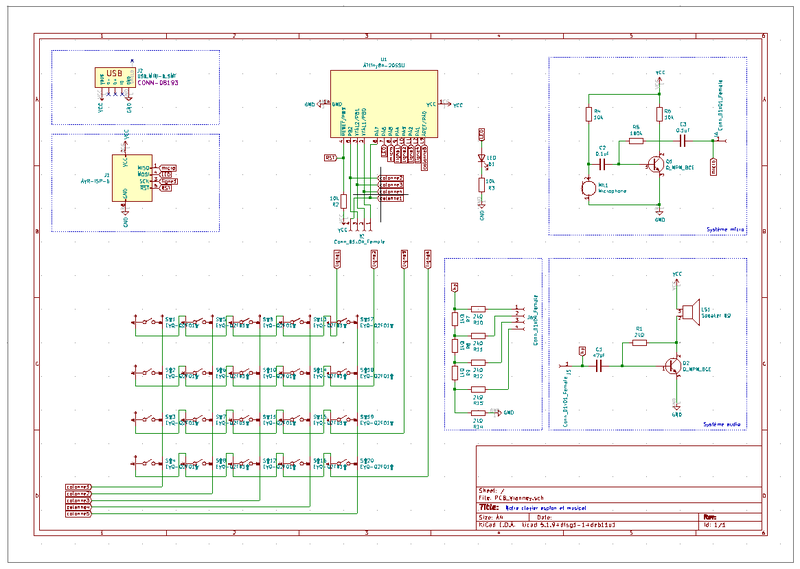Select the LS1 speaker symbol
The width and height of the screenshot is (800, 569).
[x=688, y=313]
